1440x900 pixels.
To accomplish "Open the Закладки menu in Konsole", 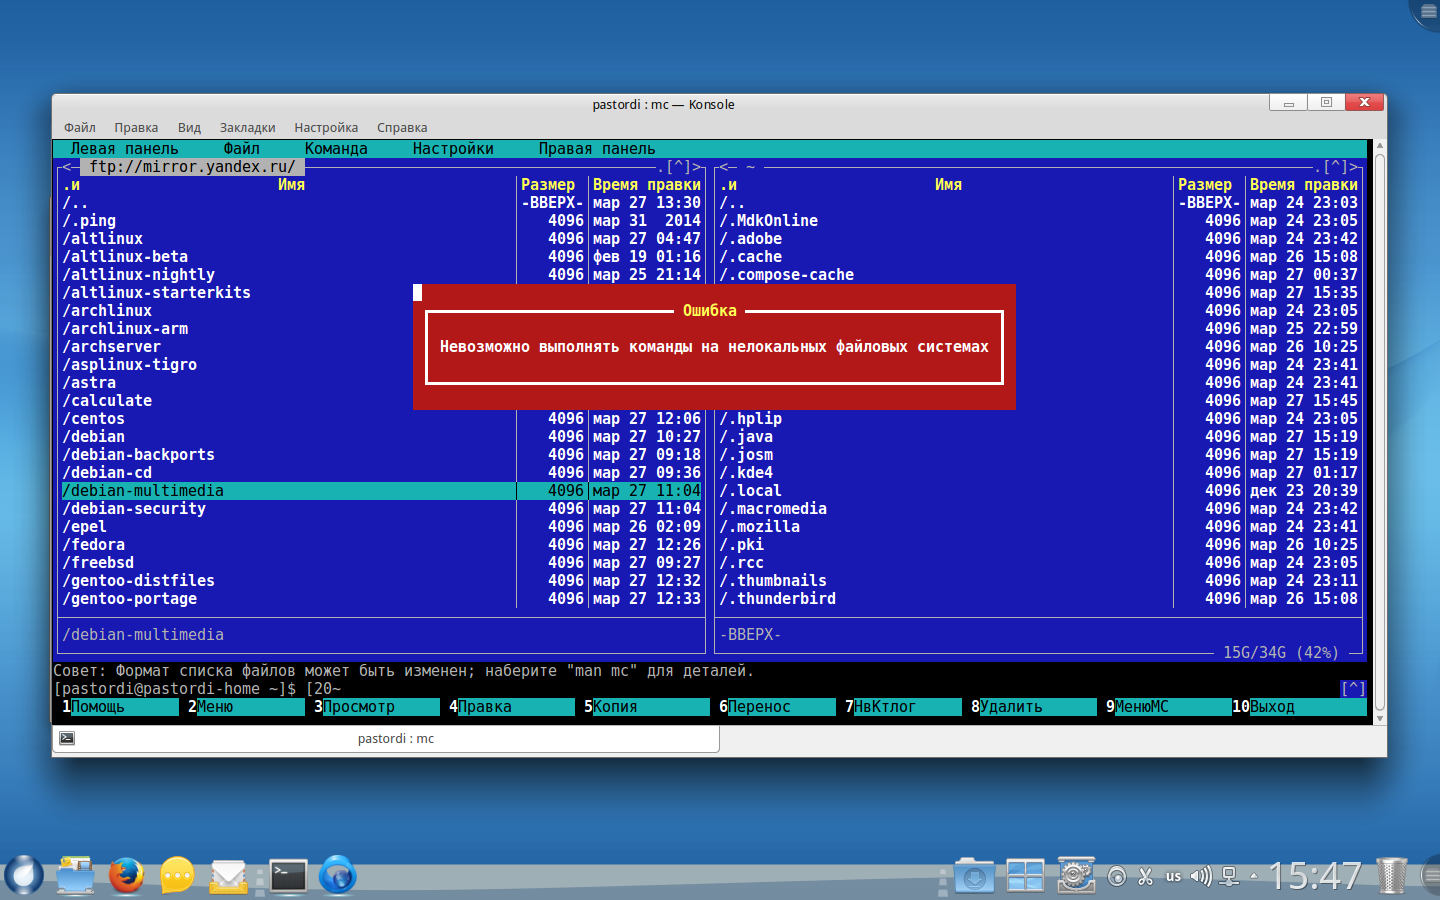I will coord(247,128).
